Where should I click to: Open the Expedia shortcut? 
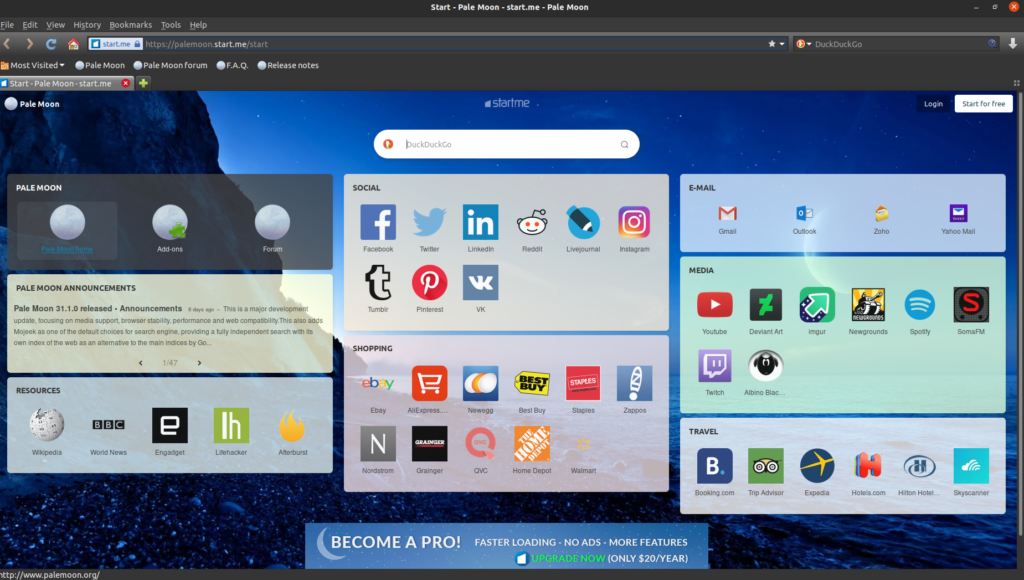816,466
